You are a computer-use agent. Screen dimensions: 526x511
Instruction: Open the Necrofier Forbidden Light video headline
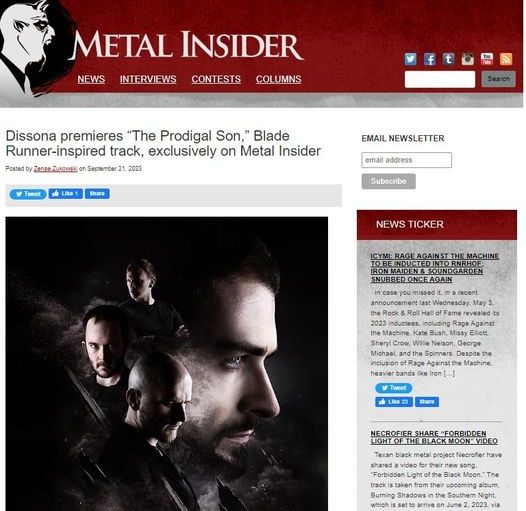pos(434,437)
